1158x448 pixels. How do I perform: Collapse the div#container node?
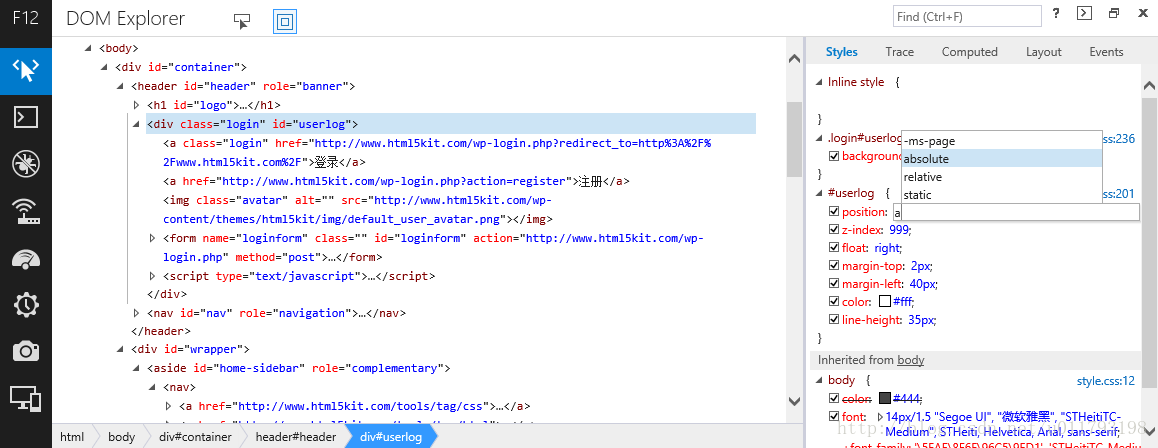click(105, 68)
